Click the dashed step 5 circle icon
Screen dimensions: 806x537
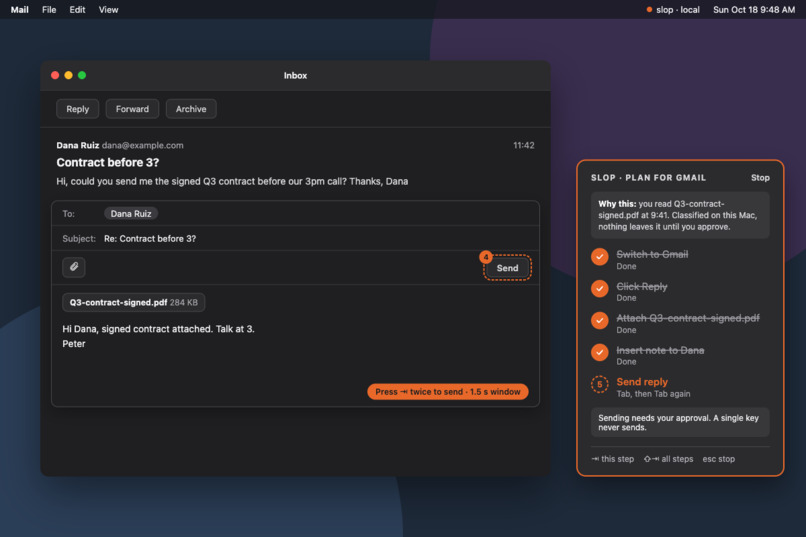click(599, 384)
